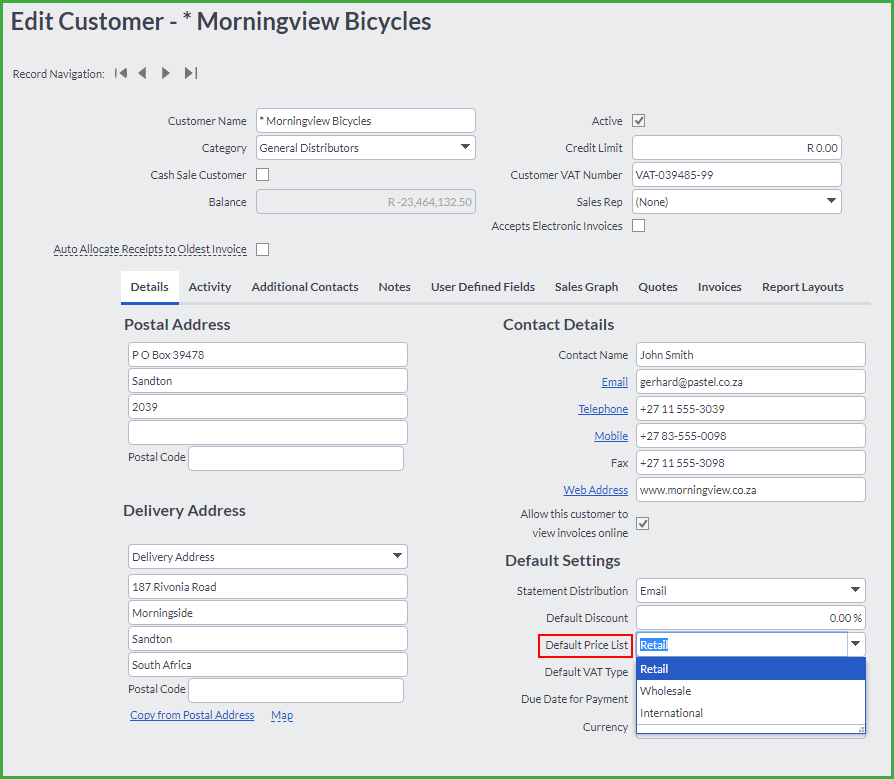Click the Customer Name input field
This screenshot has height=779, width=894.
click(x=366, y=121)
